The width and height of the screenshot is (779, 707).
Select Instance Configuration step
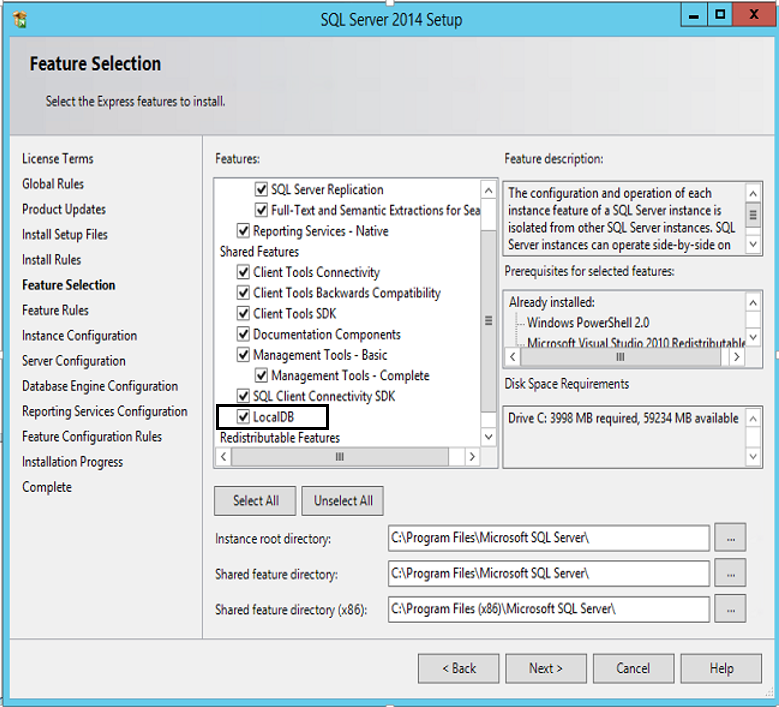point(79,335)
